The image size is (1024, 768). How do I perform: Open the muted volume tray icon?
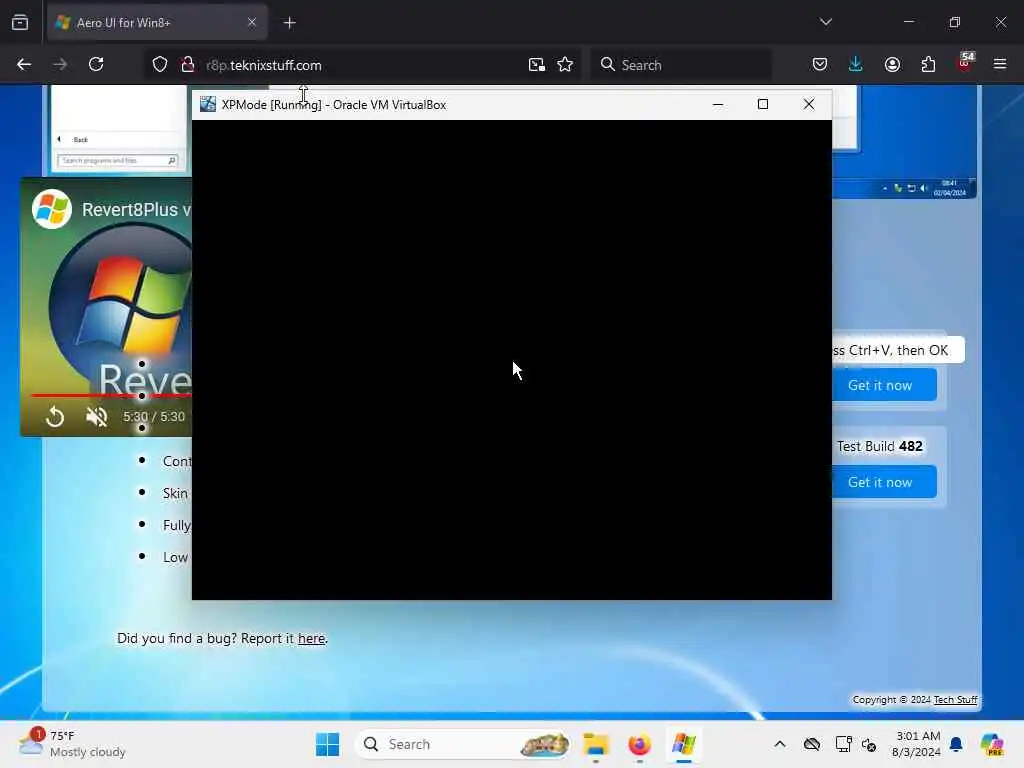tap(869, 744)
